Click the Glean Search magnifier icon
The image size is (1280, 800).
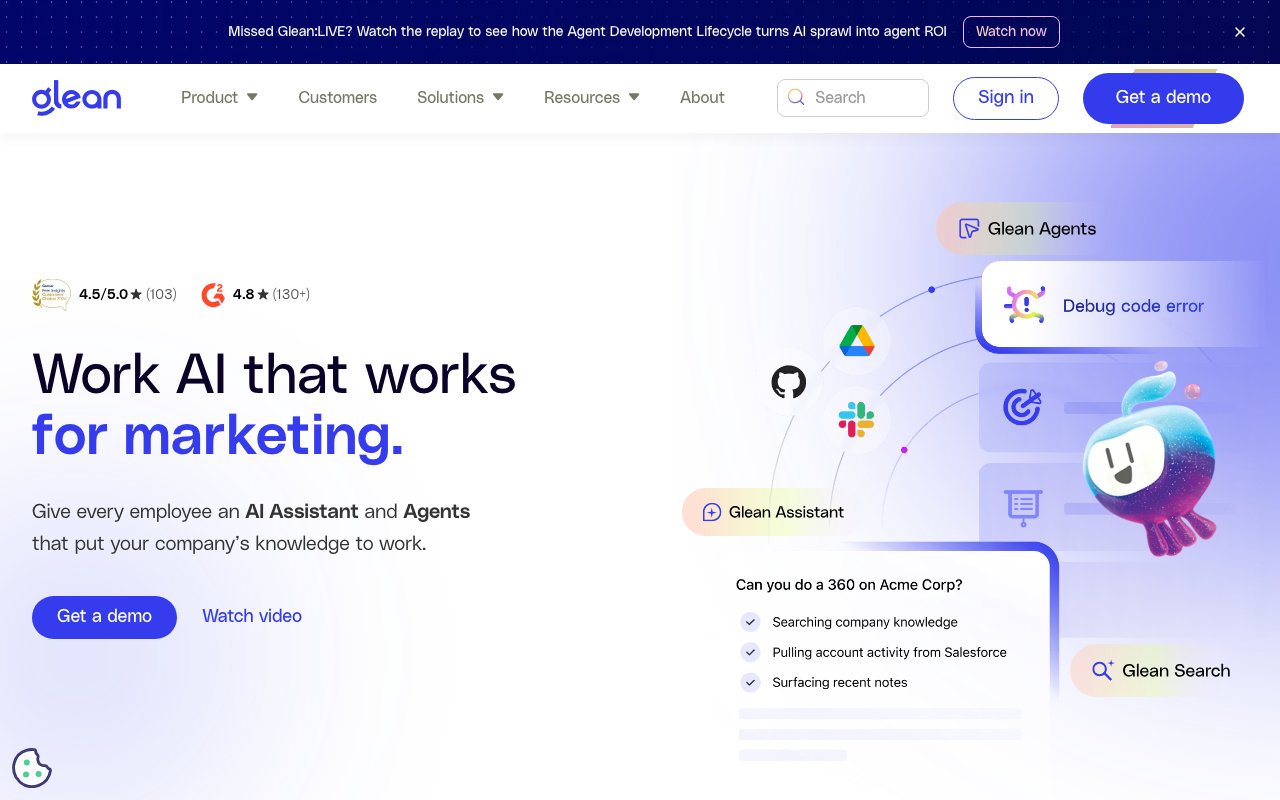[1102, 670]
